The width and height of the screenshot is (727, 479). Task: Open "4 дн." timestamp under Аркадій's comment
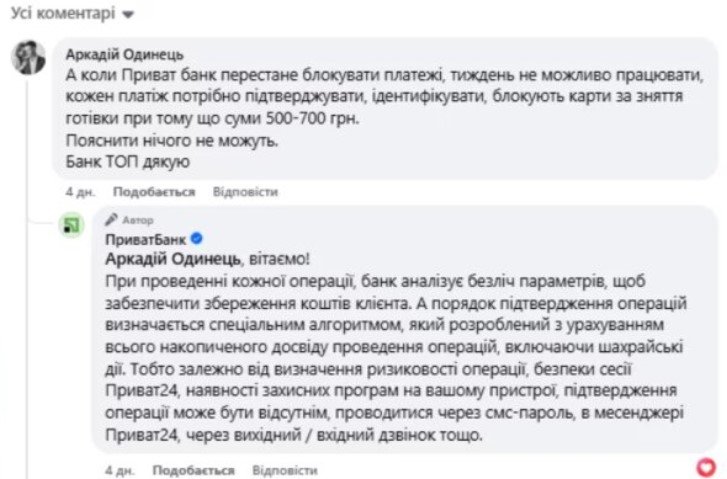[78, 191]
